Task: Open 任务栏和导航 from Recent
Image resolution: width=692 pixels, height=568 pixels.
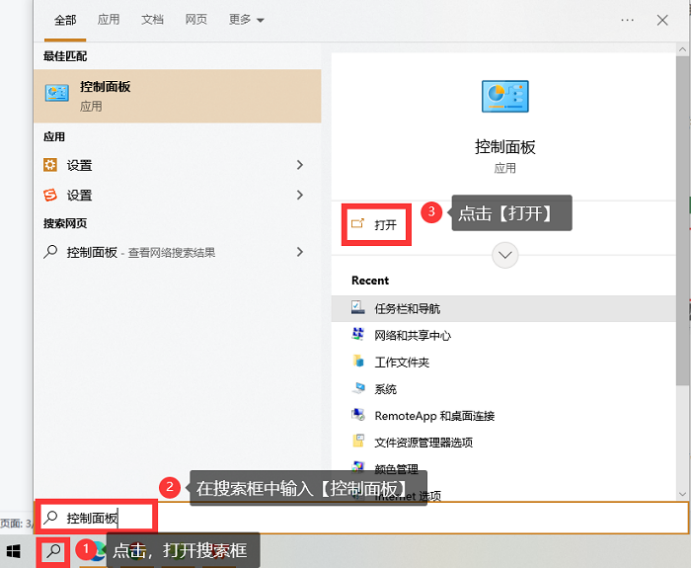Action: click(503, 308)
